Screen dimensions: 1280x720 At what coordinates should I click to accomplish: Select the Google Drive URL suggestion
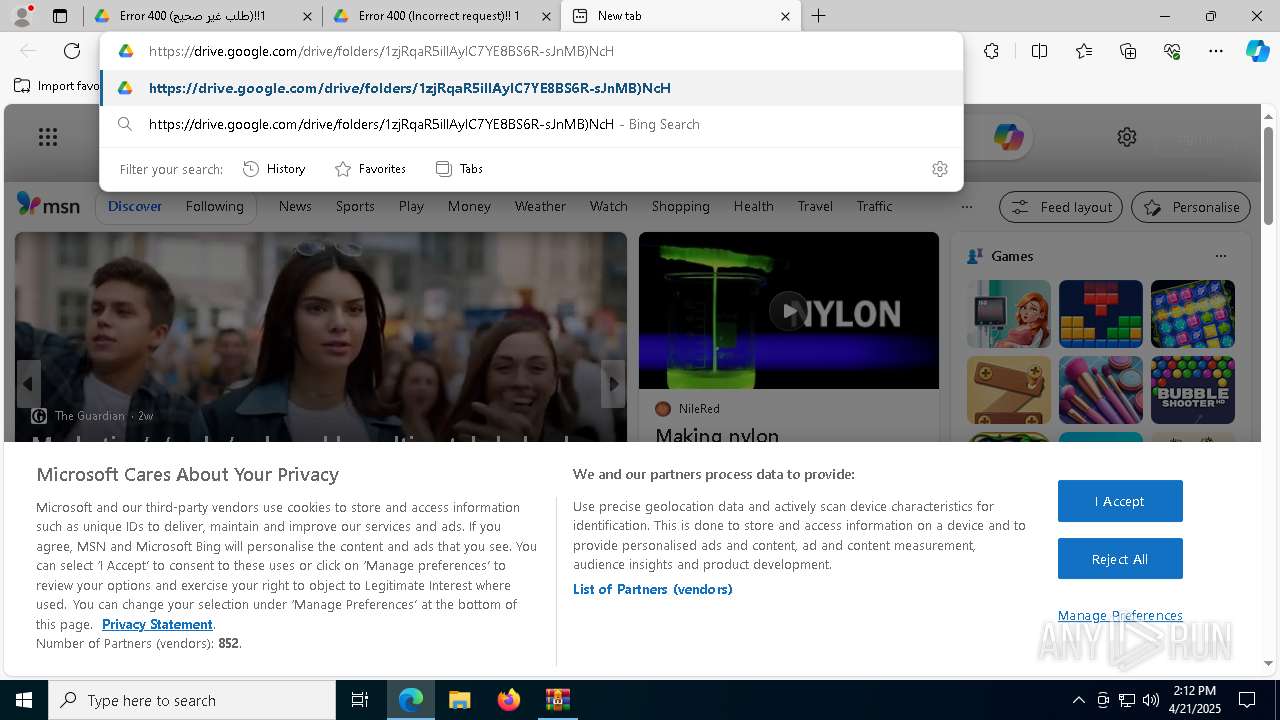[531, 88]
